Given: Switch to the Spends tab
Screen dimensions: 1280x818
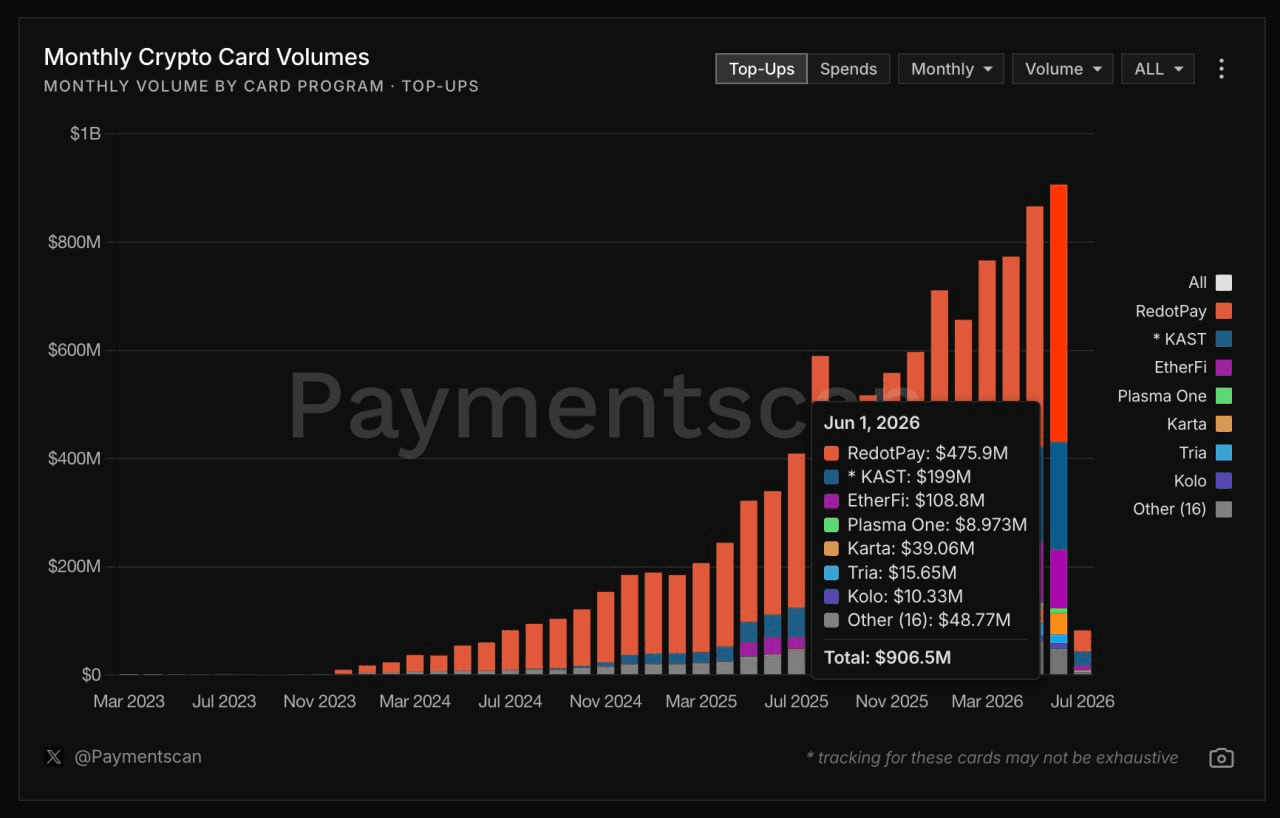Looking at the screenshot, I should click(848, 69).
